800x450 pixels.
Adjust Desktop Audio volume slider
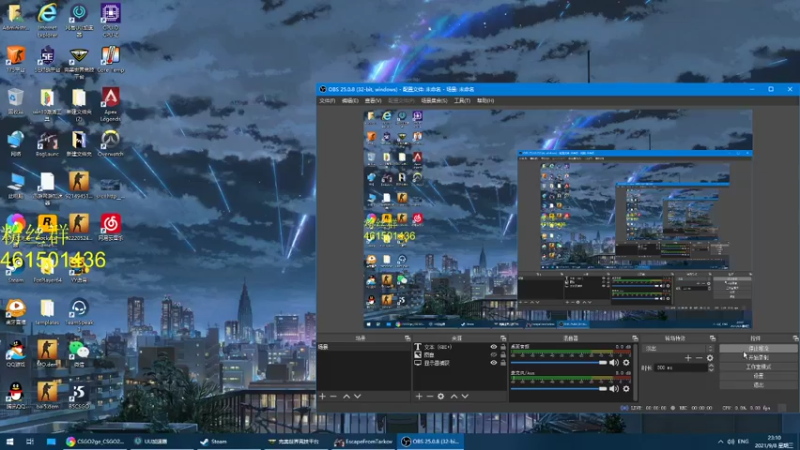tap(559, 362)
